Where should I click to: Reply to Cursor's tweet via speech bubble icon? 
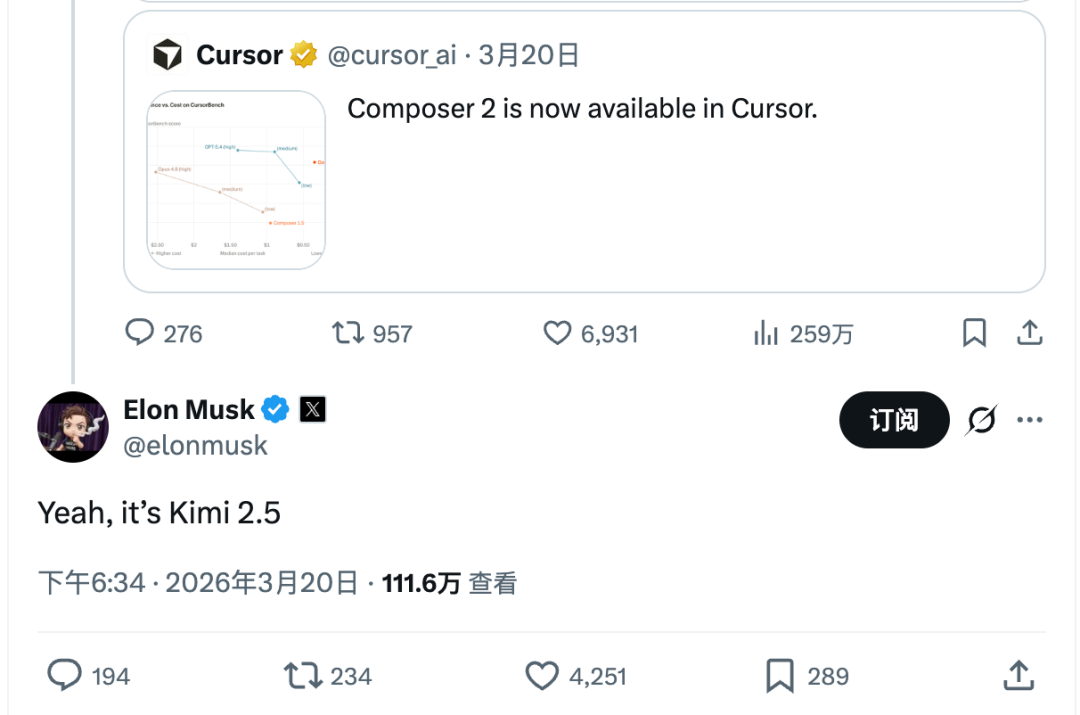(140, 333)
